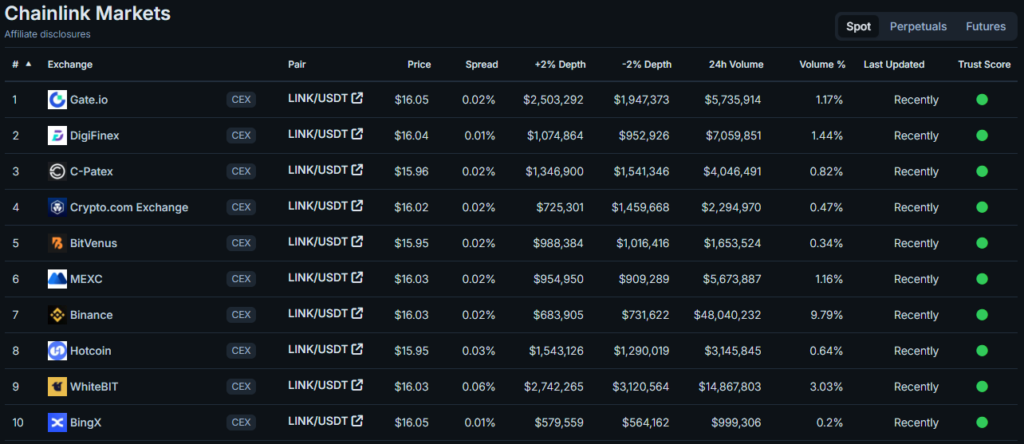Switch to the Futures tab
The width and height of the screenshot is (1024, 444).
point(985,27)
